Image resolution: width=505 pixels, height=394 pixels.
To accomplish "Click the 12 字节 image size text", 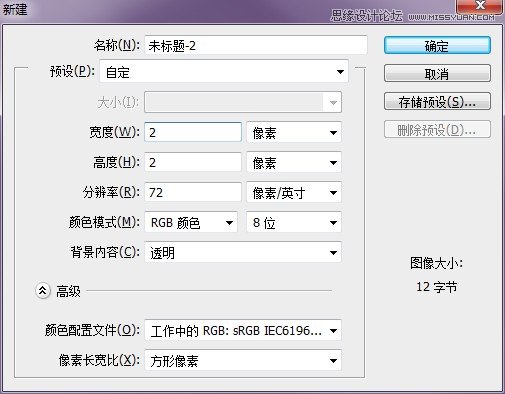I will click(x=437, y=287).
